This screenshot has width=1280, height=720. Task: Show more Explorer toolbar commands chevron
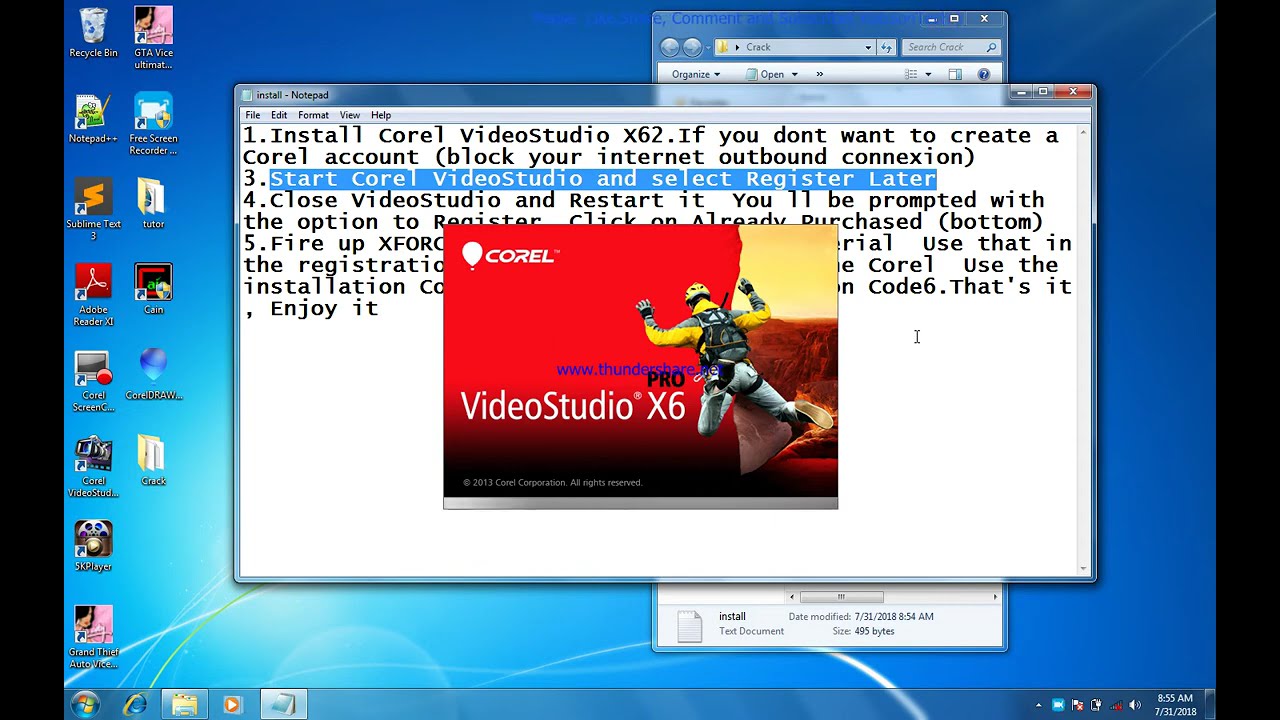pos(819,74)
